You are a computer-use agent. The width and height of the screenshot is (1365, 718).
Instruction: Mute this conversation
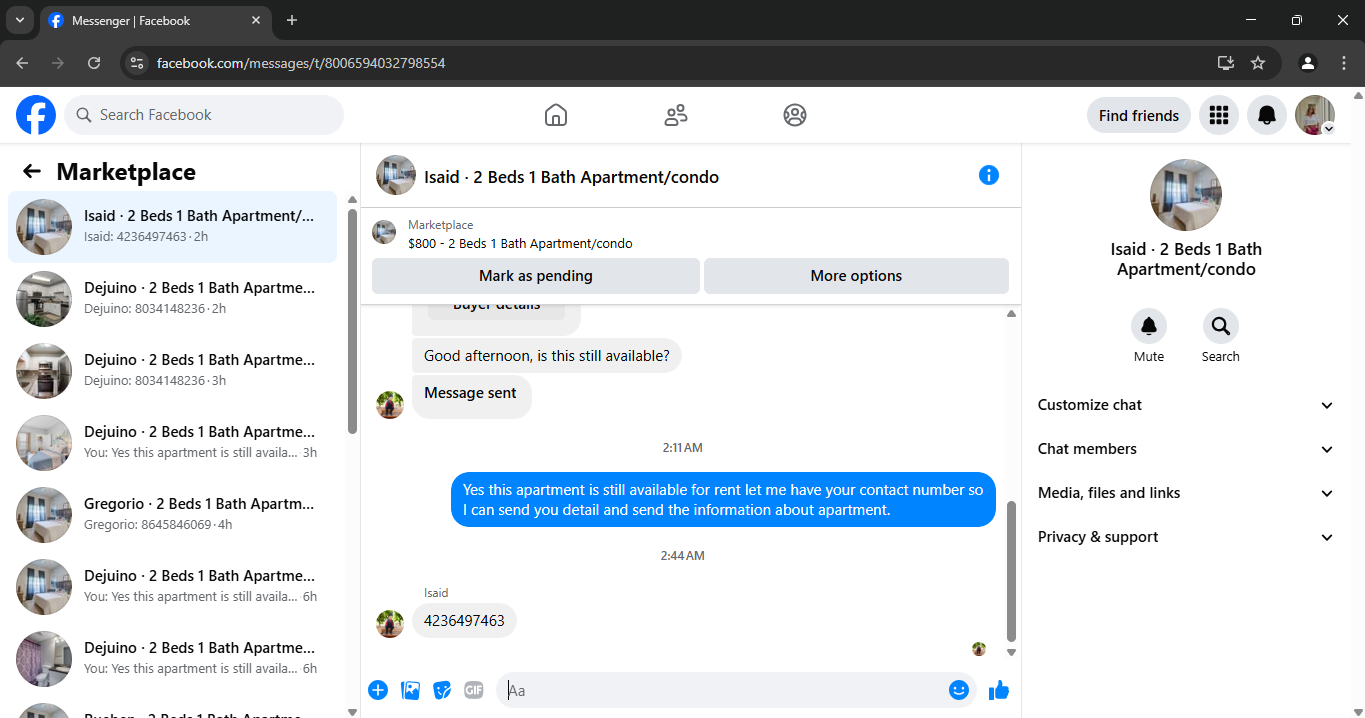1149,326
